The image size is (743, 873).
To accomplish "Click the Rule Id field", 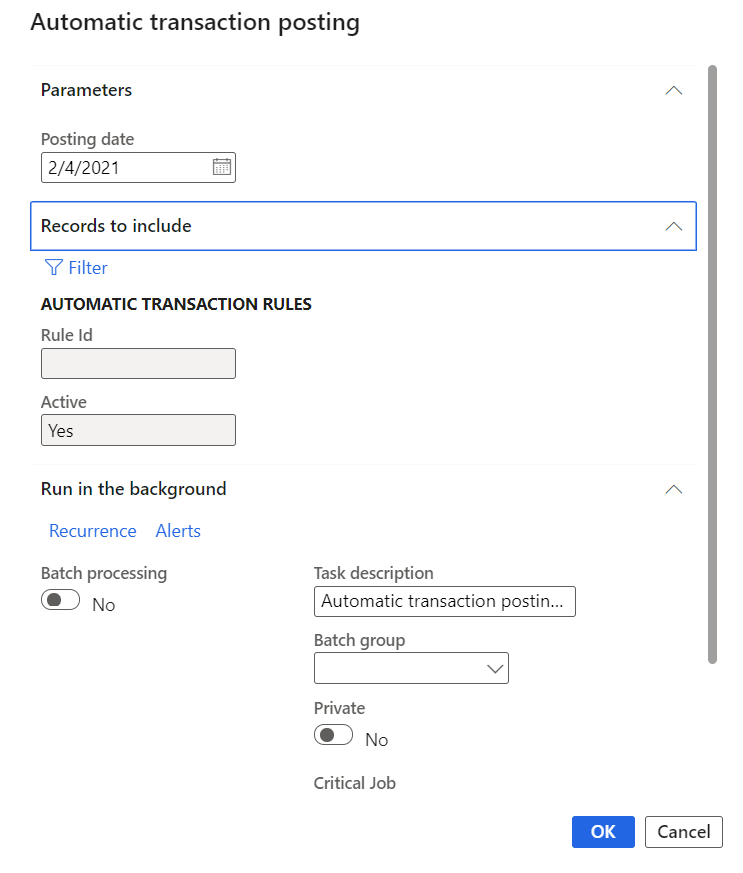I will (138, 363).
